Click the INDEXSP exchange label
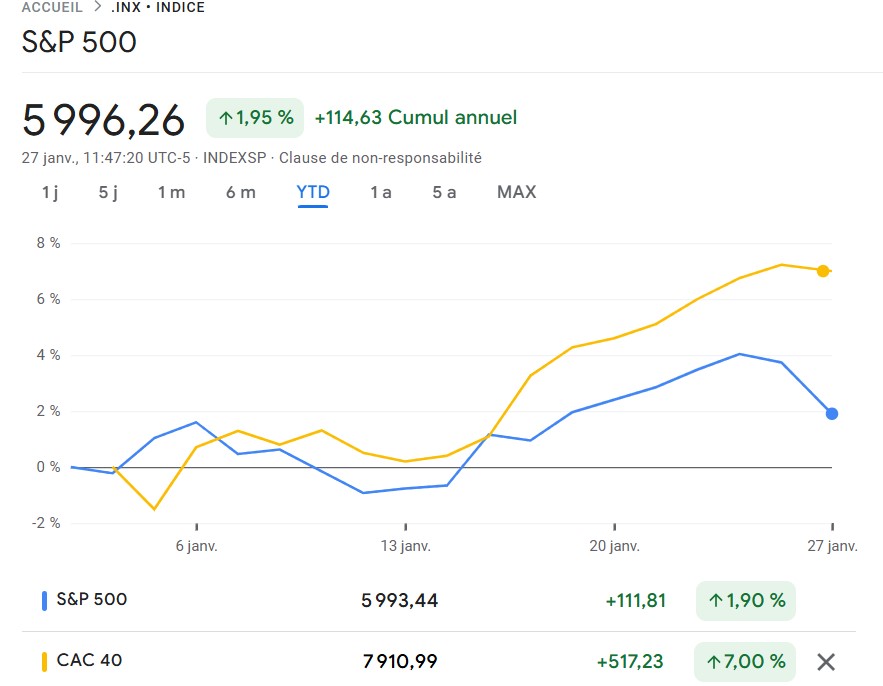Image resolution: width=883 pixels, height=686 pixels. click(x=234, y=158)
